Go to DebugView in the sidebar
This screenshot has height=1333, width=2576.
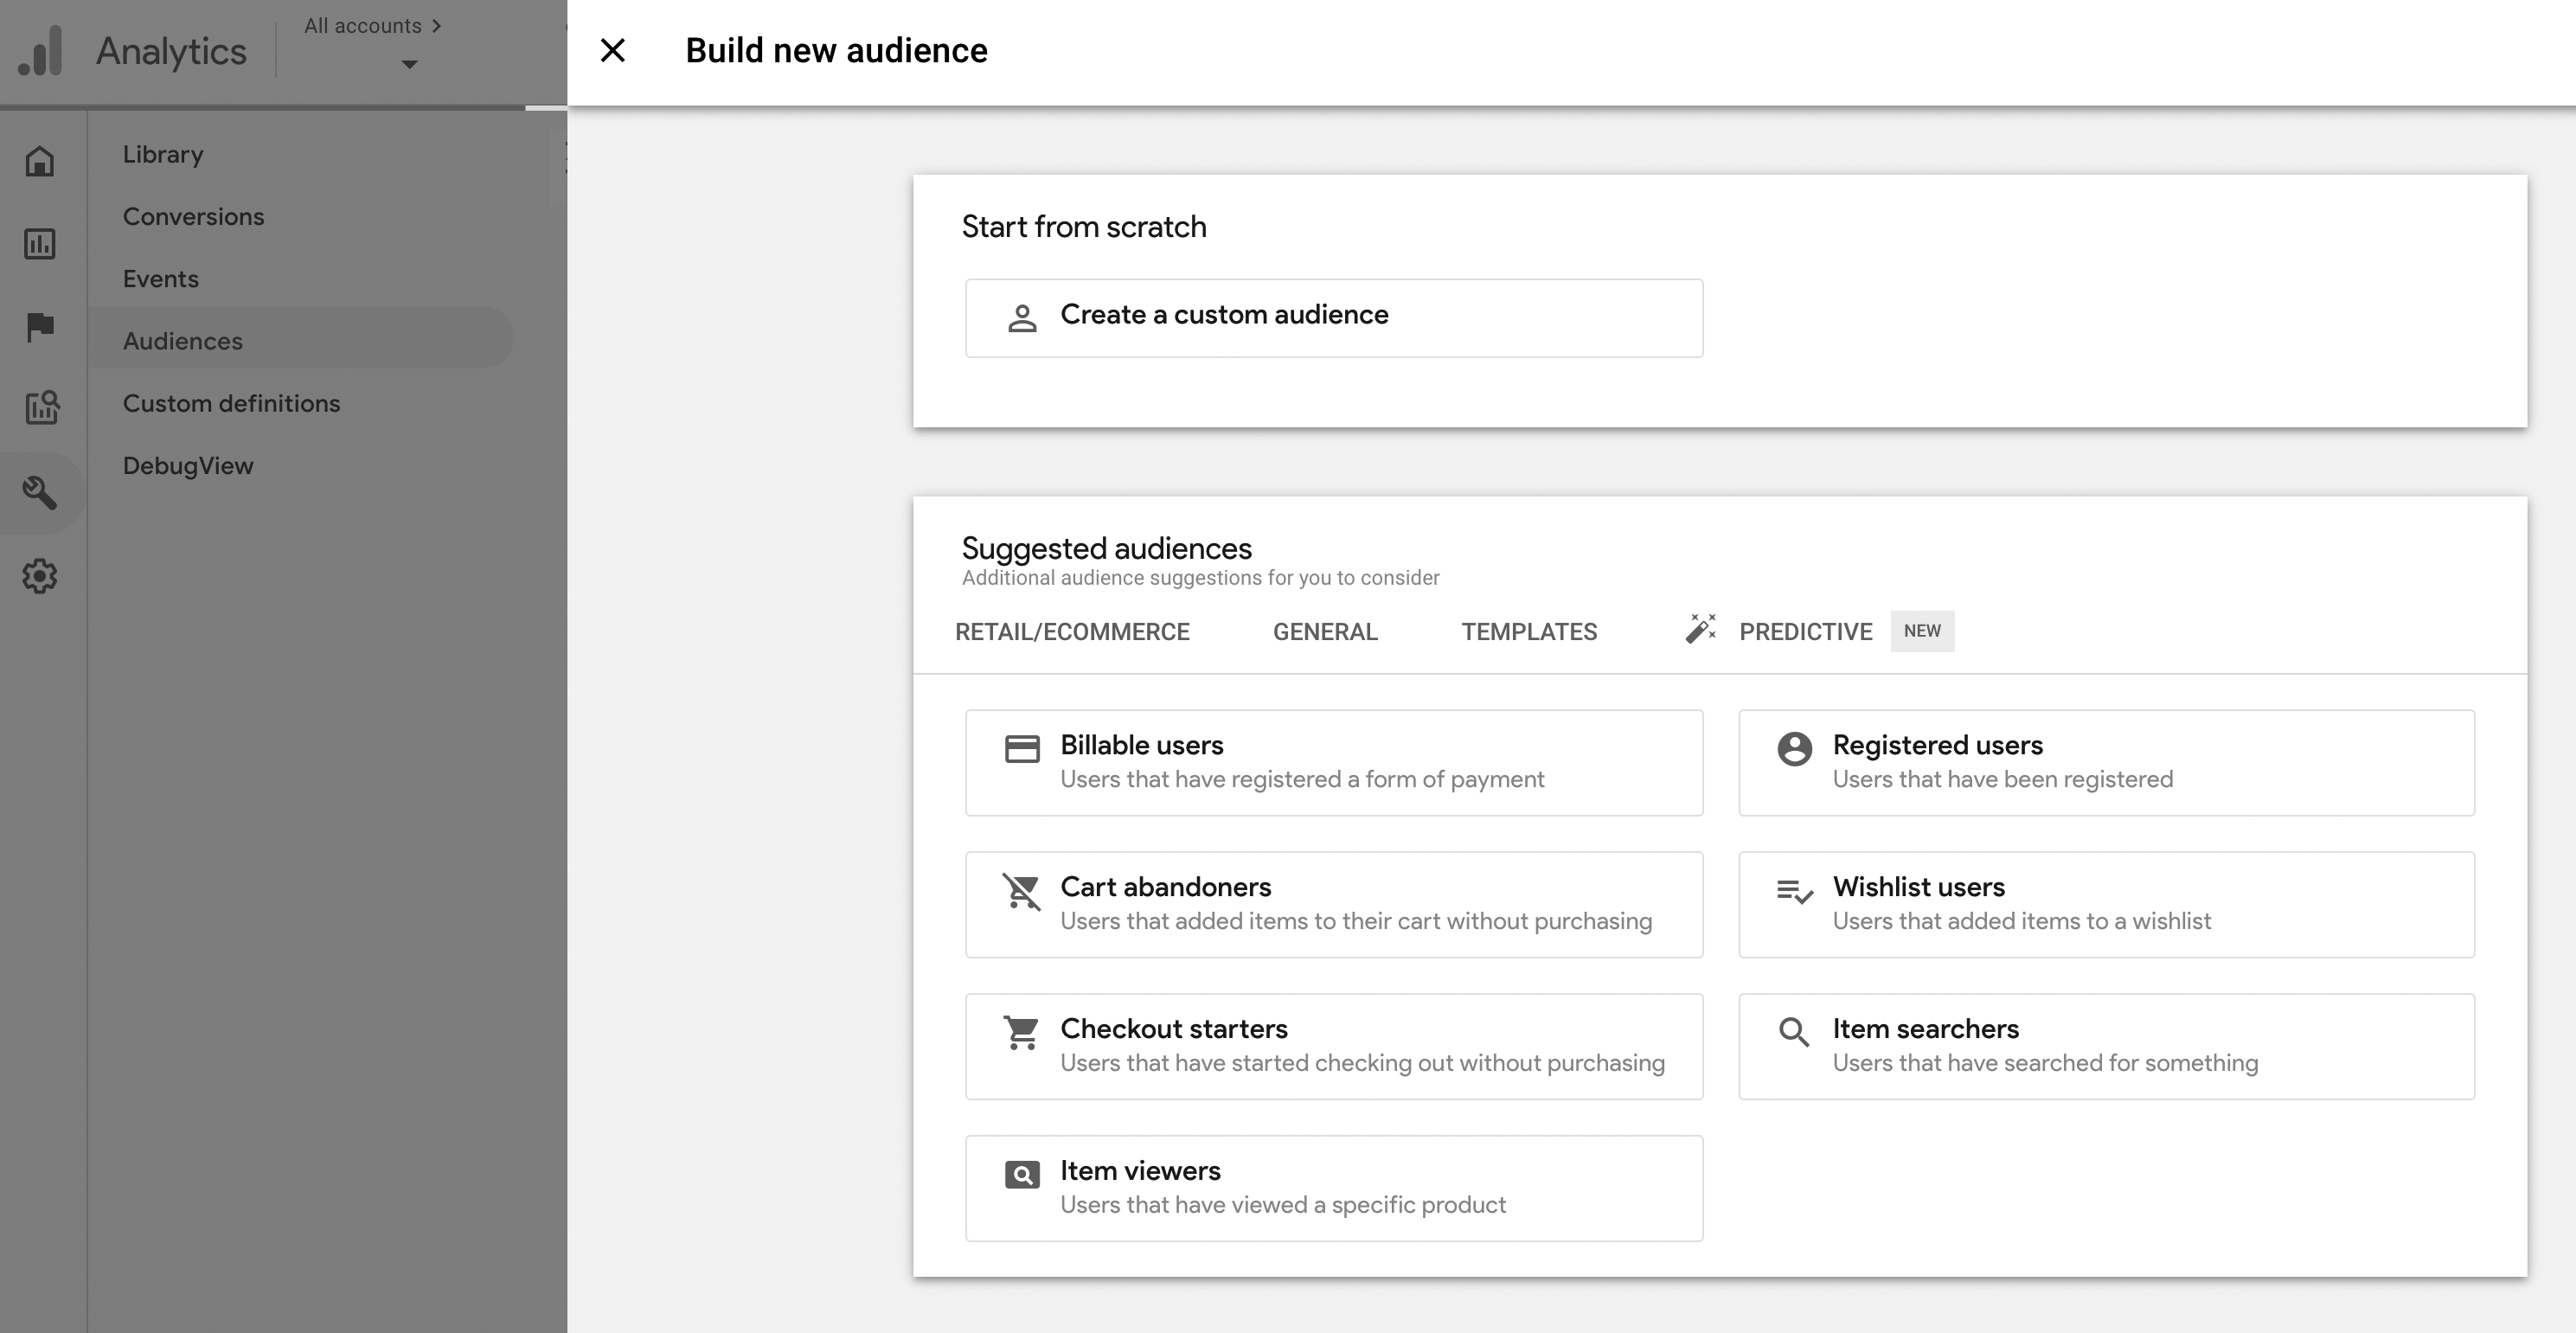click(188, 466)
